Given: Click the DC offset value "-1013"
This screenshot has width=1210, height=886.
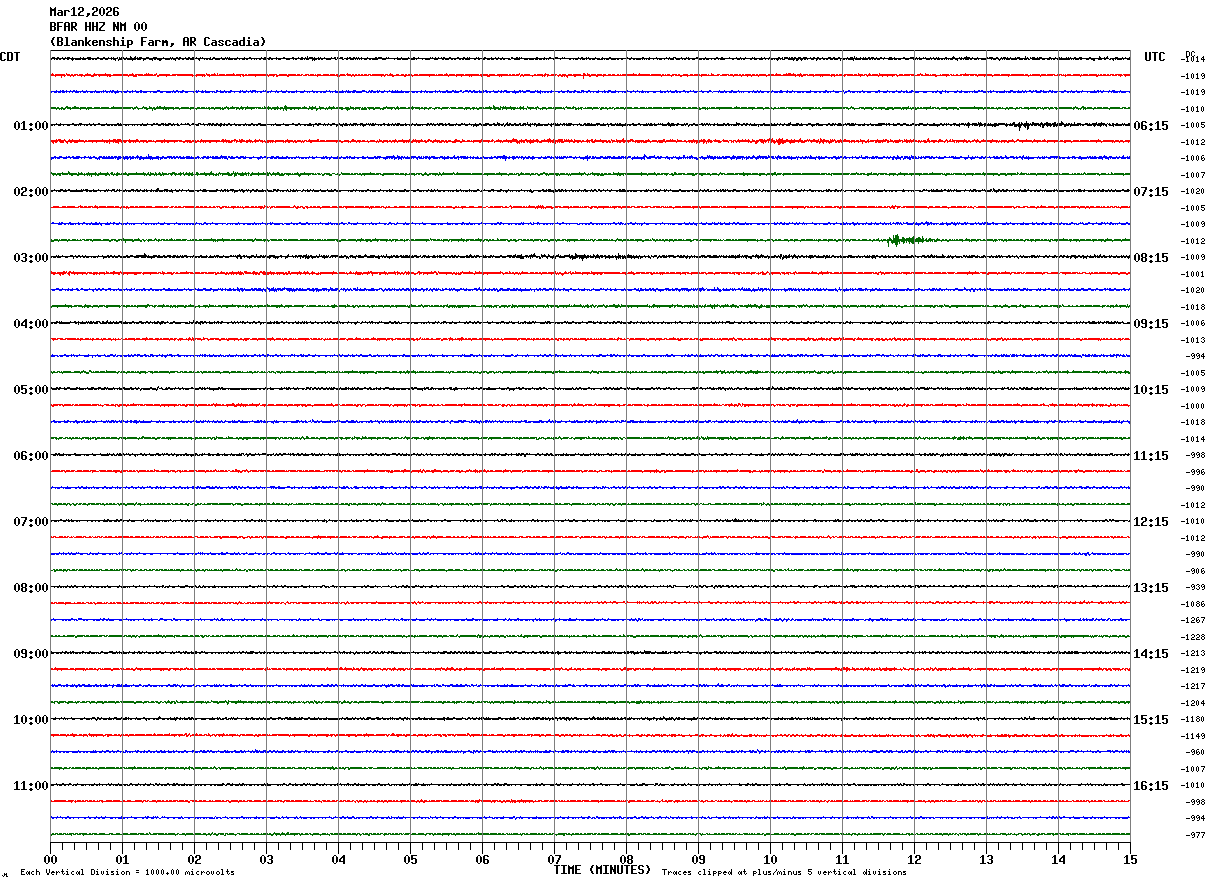Looking at the screenshot, I should [1193, 340].
